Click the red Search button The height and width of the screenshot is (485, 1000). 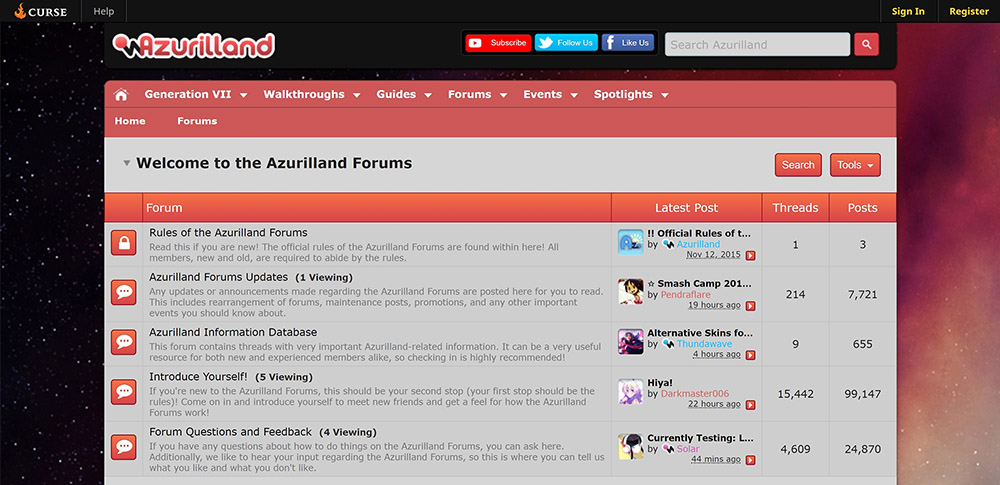tap(798, 165)
